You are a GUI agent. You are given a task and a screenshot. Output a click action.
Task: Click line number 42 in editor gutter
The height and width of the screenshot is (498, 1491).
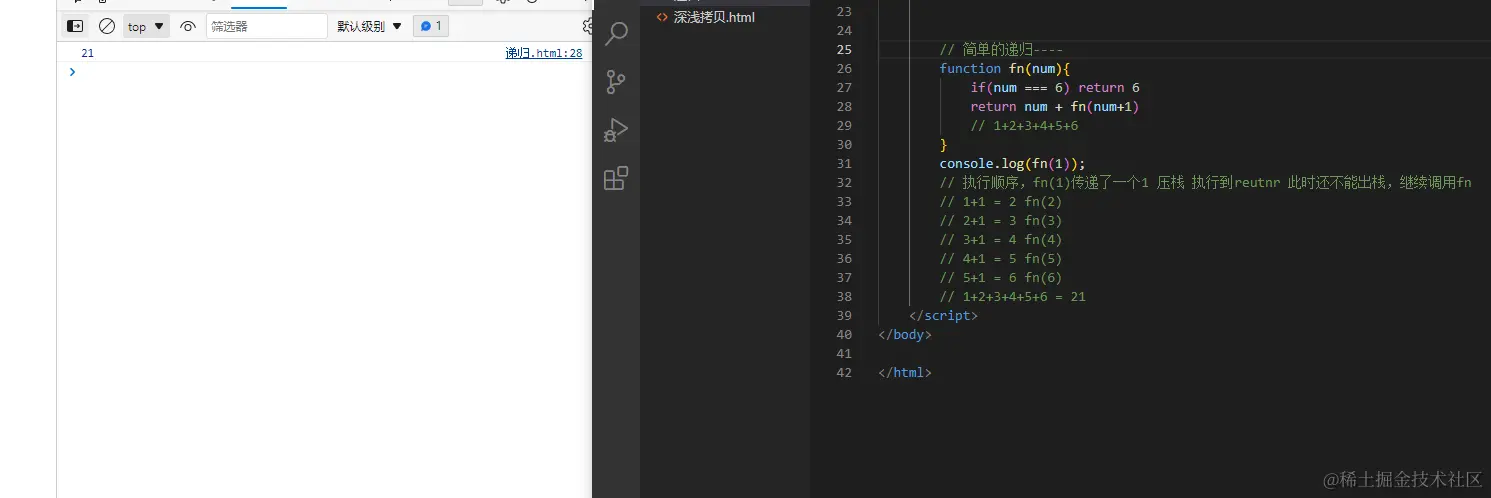click(x=843, y=372)
